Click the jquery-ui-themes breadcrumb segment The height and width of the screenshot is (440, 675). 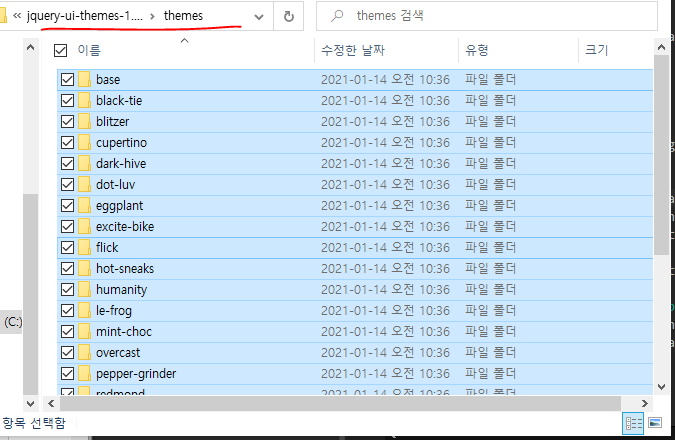pos(84,16)
